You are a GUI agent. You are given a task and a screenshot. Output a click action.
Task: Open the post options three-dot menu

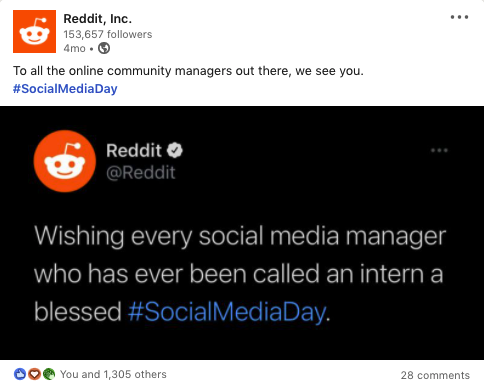tap(459, 17)
